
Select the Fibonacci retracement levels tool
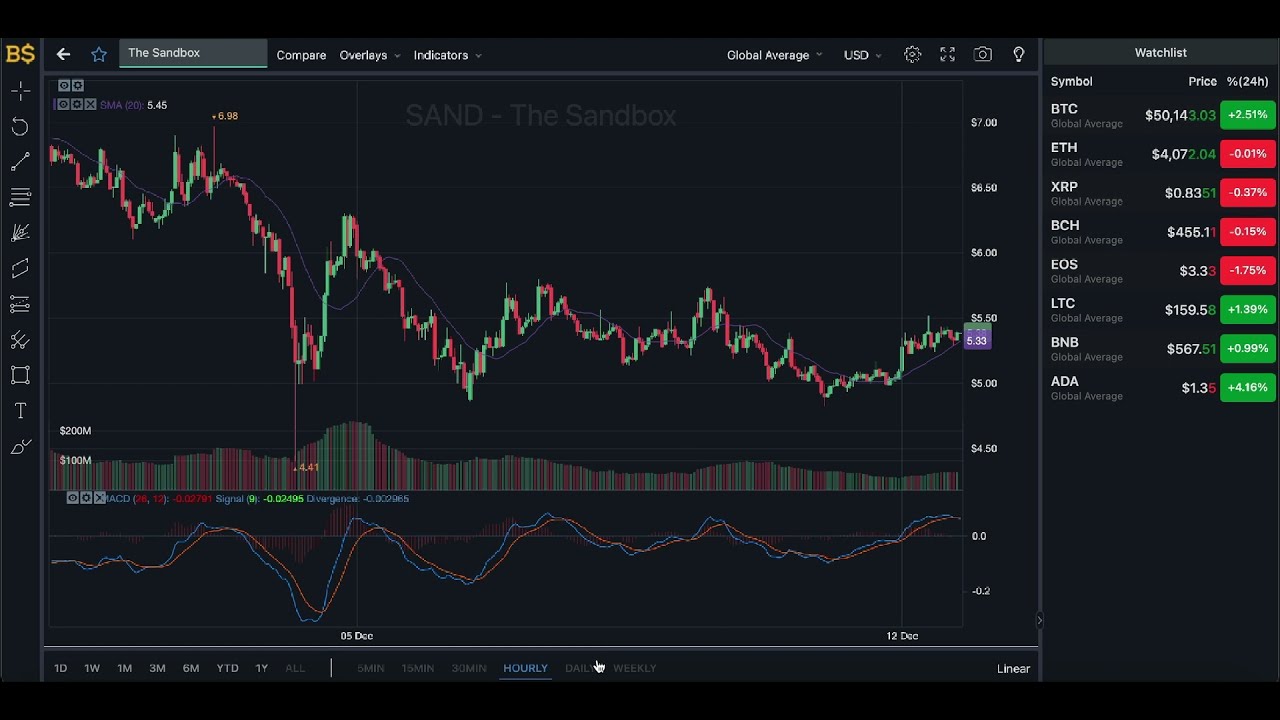(20, 304)
